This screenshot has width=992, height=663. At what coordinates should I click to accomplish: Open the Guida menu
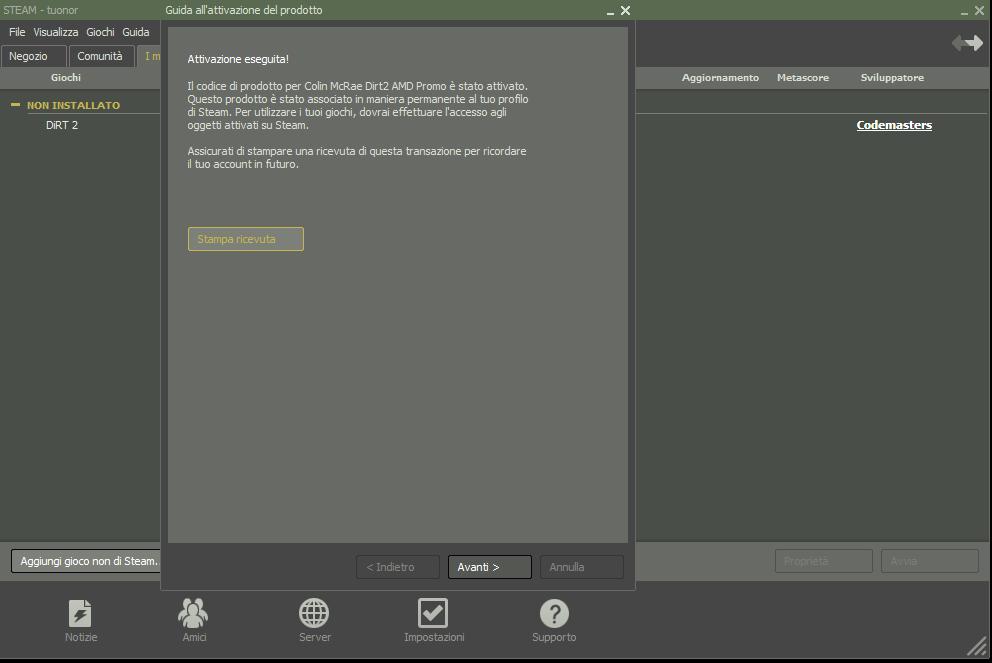[x=135, y=32]
